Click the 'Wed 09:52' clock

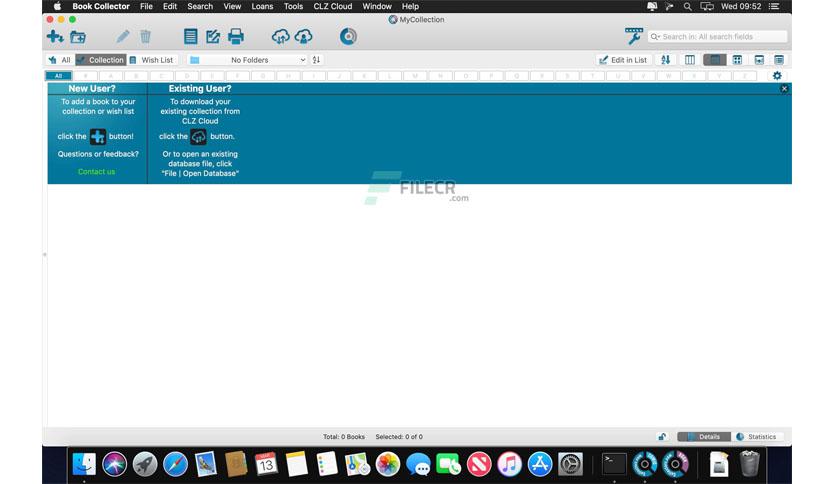[741, 6]
